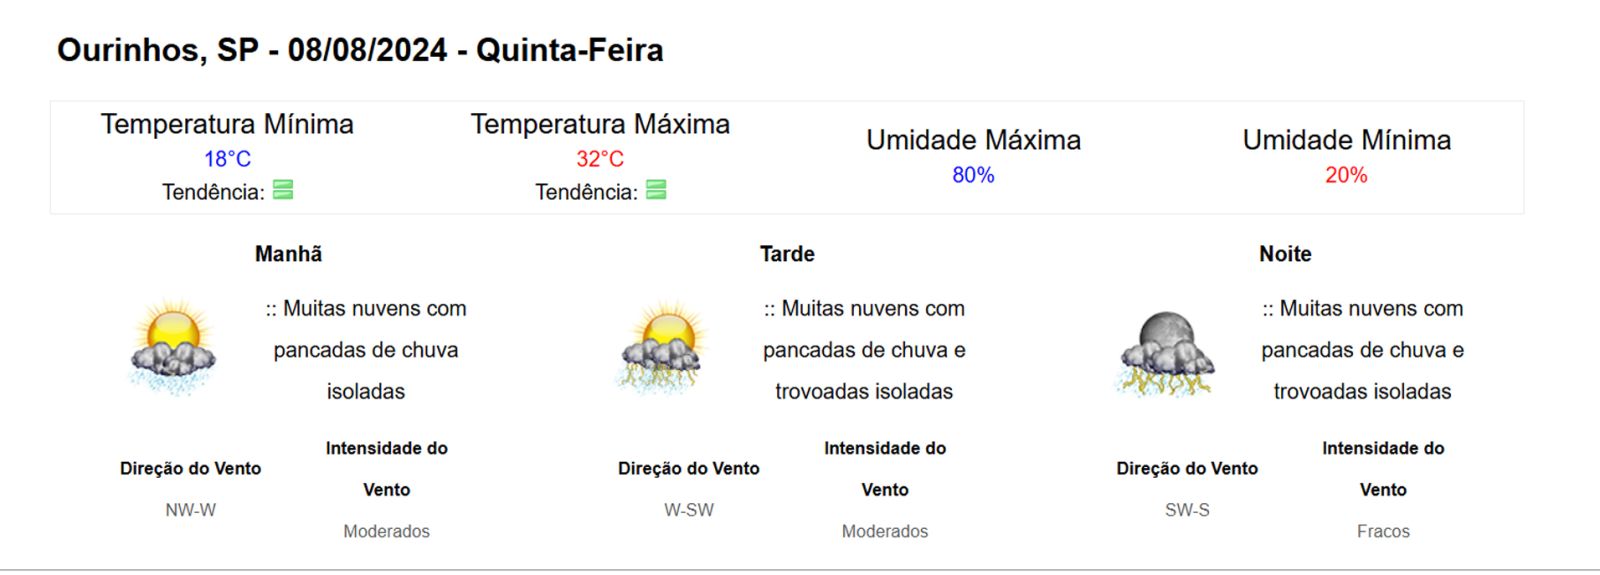Click the Umidade Mínima label

[1346, 140]
